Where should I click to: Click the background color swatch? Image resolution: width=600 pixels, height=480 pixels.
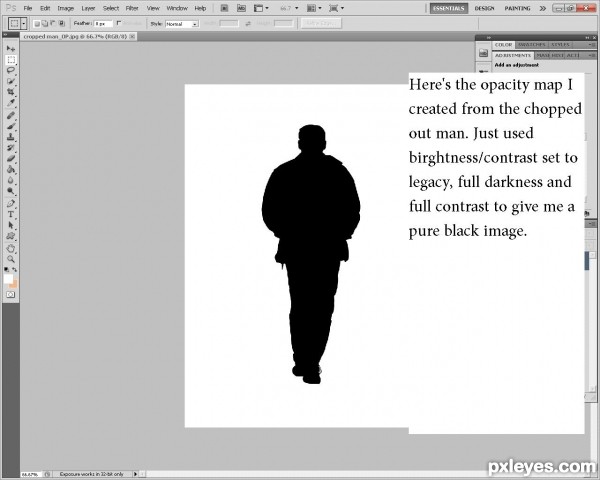point(14,285)
